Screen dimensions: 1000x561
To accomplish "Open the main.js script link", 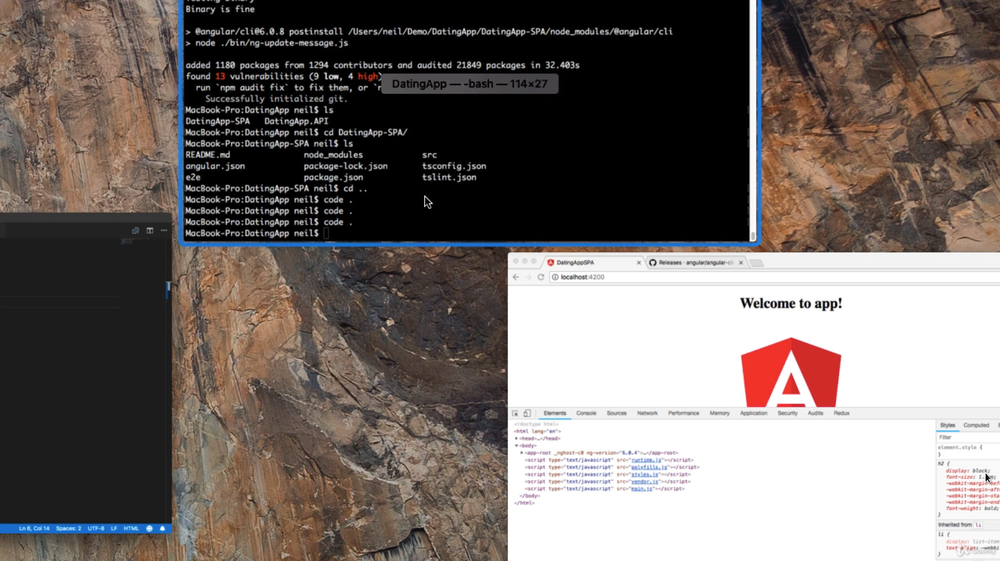I will (642, 488).
